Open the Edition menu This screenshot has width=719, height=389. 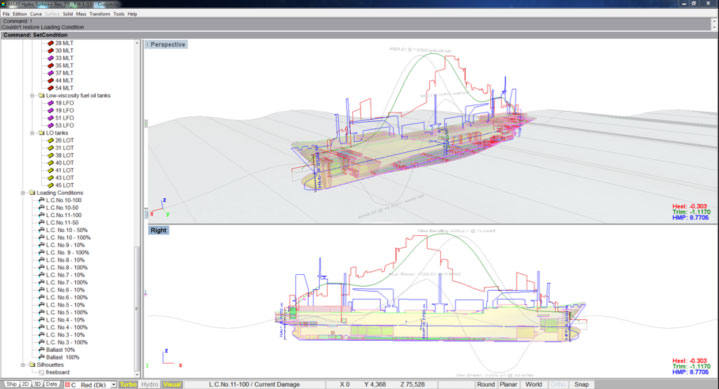click(x=20, y=14)
